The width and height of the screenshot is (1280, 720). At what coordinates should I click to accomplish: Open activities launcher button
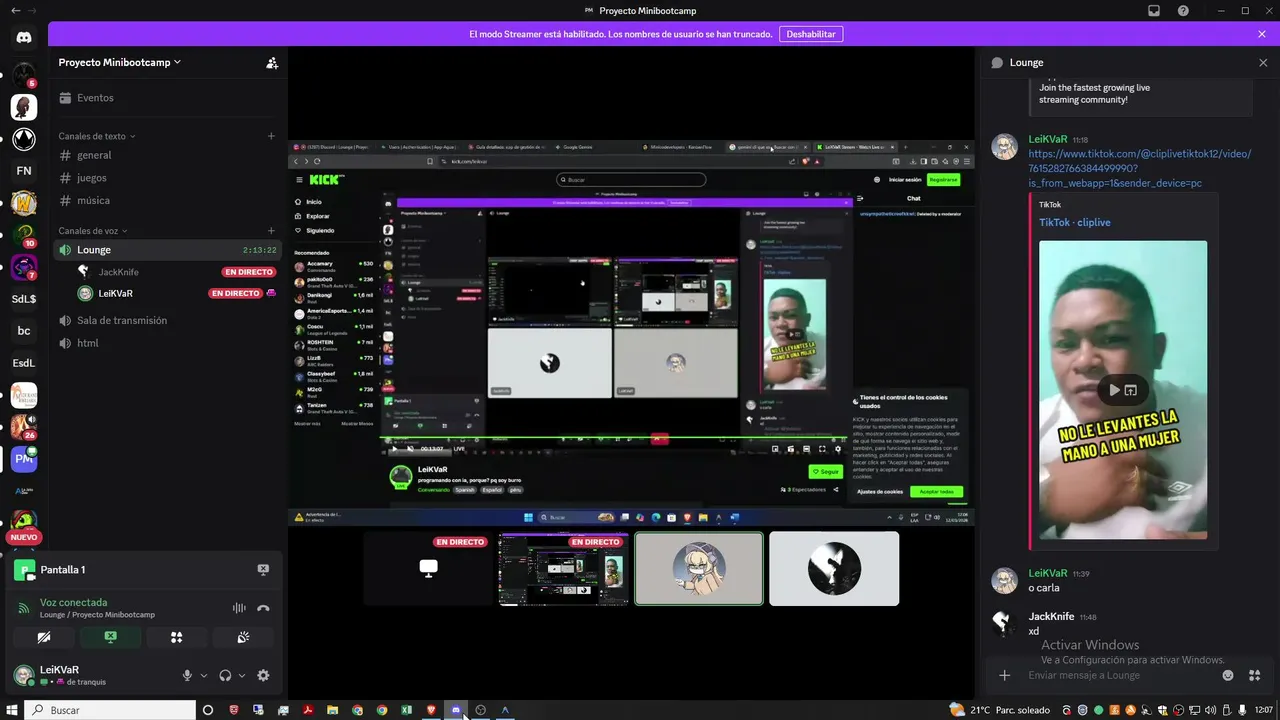pos(177,637)
